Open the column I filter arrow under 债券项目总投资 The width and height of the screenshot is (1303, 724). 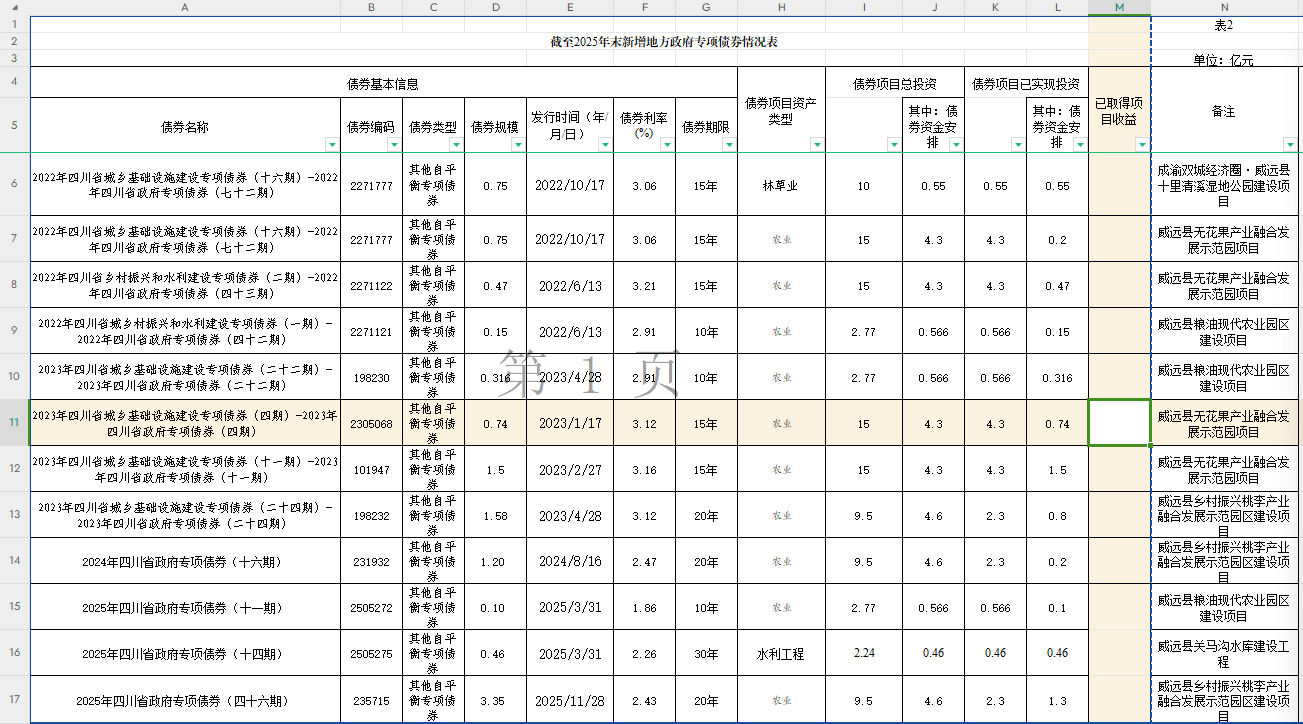coord(893,145)
